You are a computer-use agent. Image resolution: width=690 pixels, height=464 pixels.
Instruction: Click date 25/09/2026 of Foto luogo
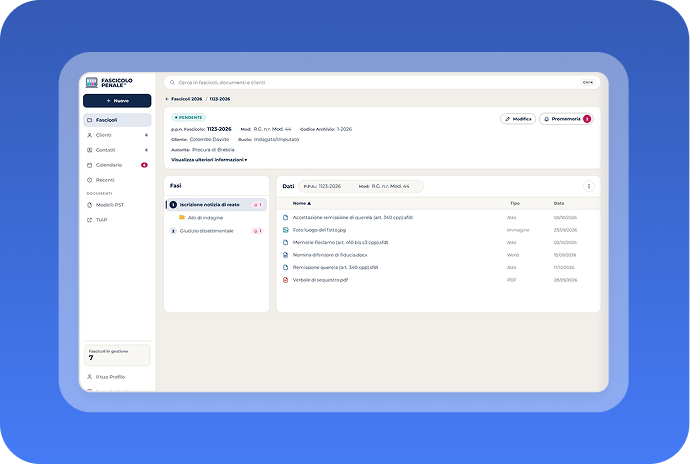pos(565,230)
